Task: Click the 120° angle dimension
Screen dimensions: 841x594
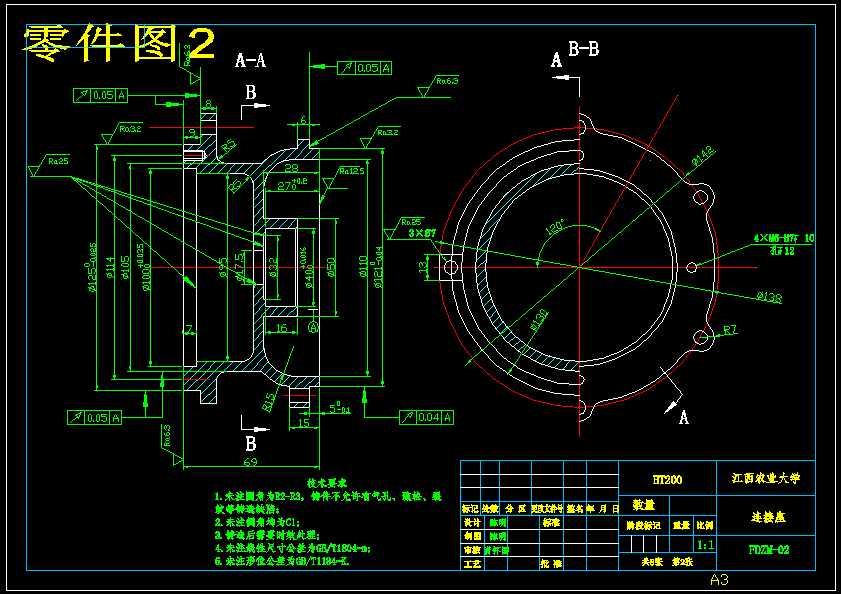Action: [555, 227]
